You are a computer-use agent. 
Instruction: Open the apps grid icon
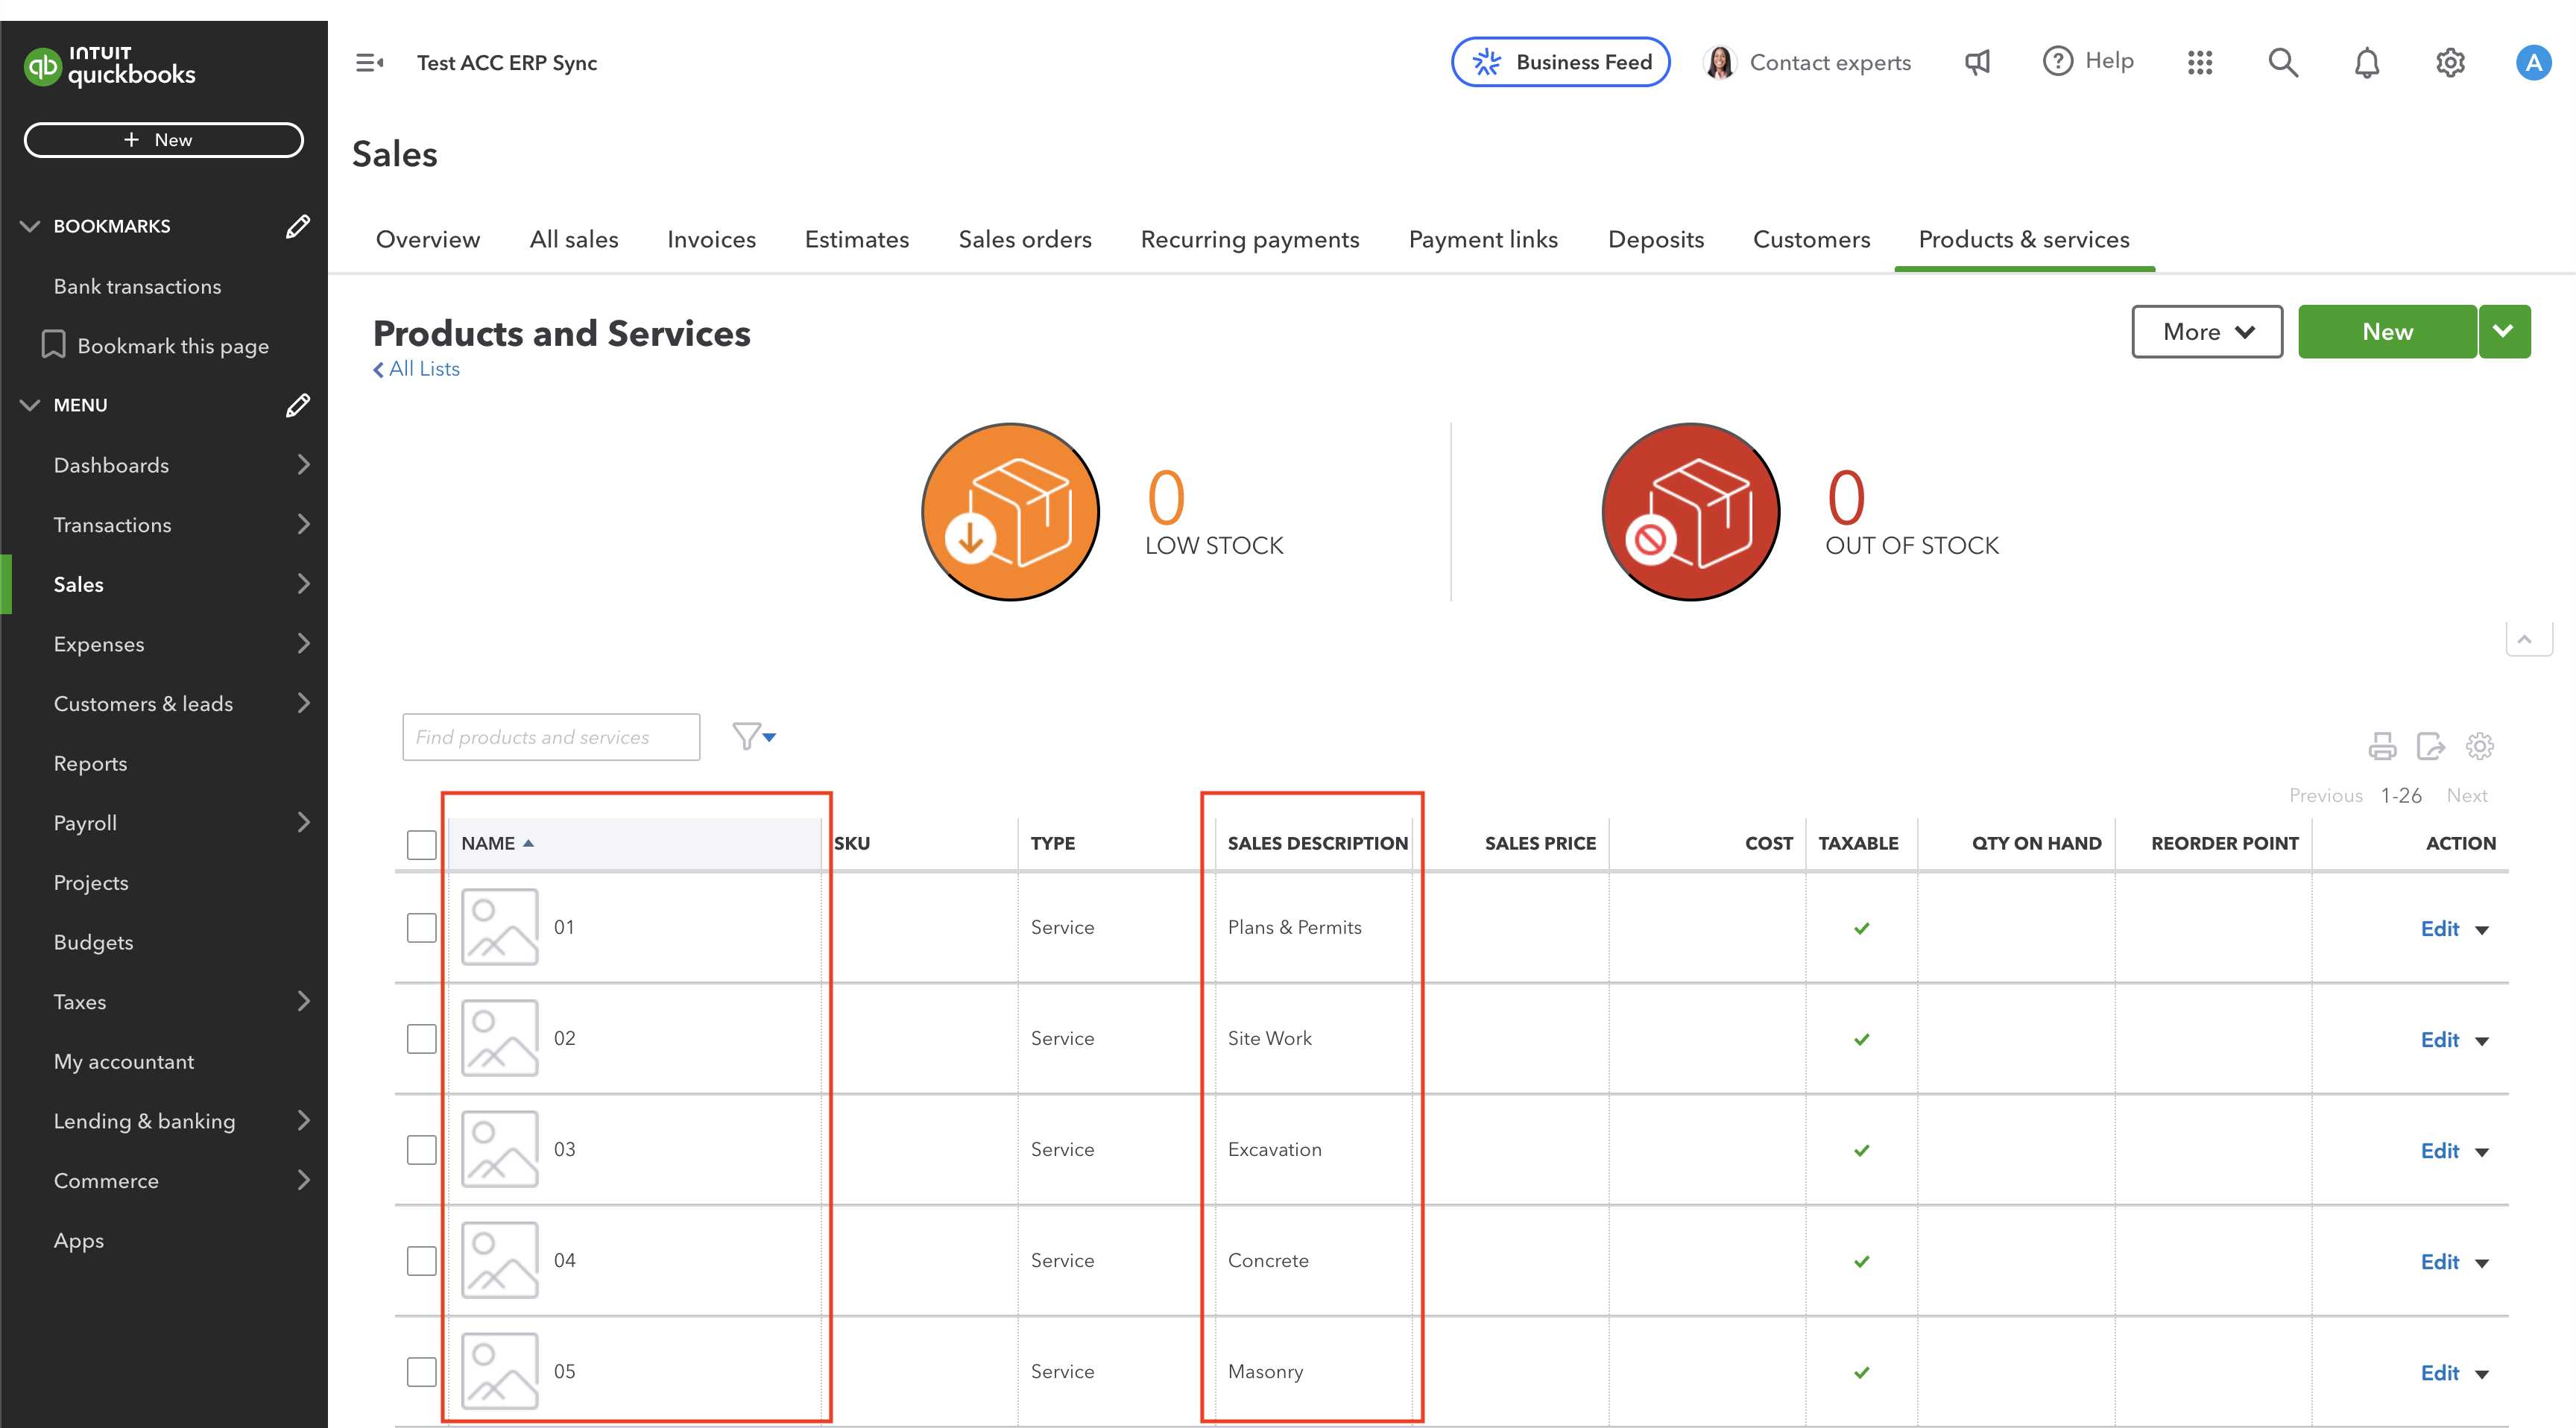pos(2200,62)
